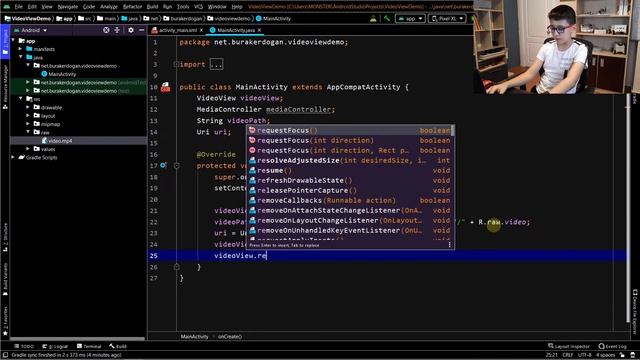Image resolution: width=640 pixels, height=360 pixels.
Task: Click the override gutter icon on line 17
Action: (x=163, y=166)
